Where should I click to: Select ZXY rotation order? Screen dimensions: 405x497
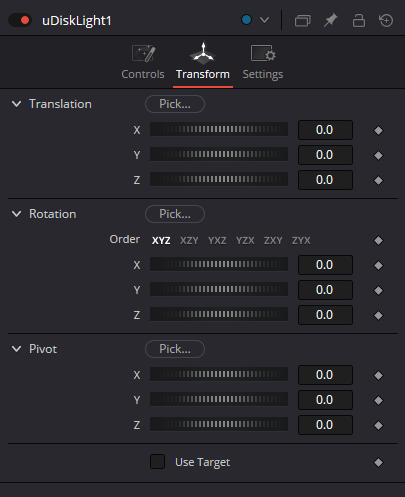pos(273,240)
